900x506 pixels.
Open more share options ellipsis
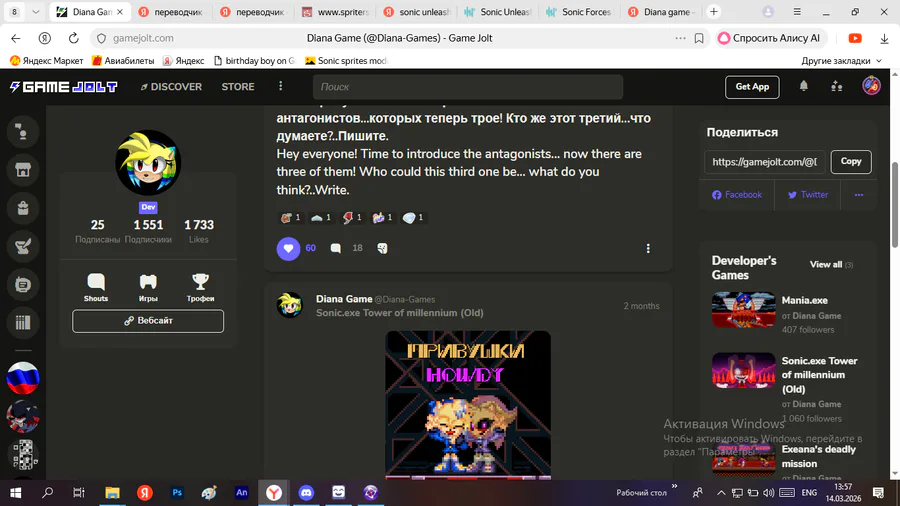[859, 195]
